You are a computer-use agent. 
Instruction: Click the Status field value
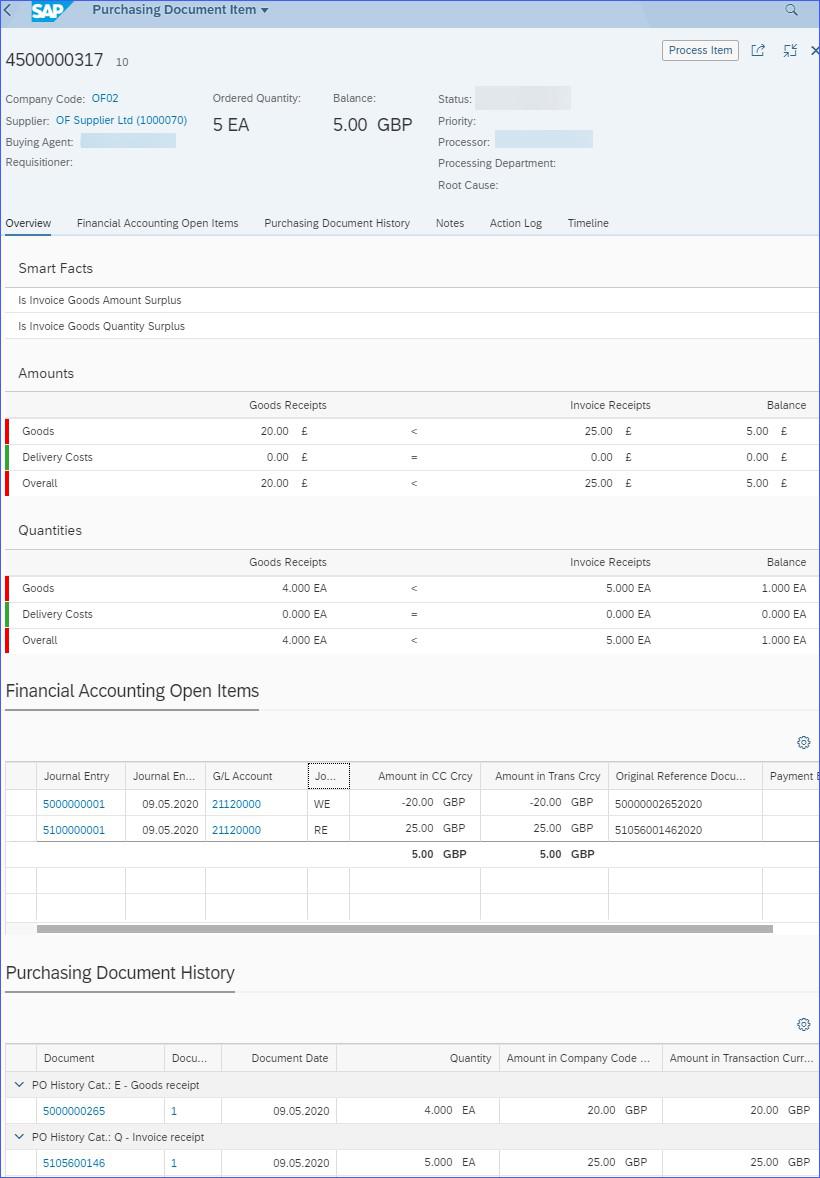pyautogui.click(x=523, y=98)
